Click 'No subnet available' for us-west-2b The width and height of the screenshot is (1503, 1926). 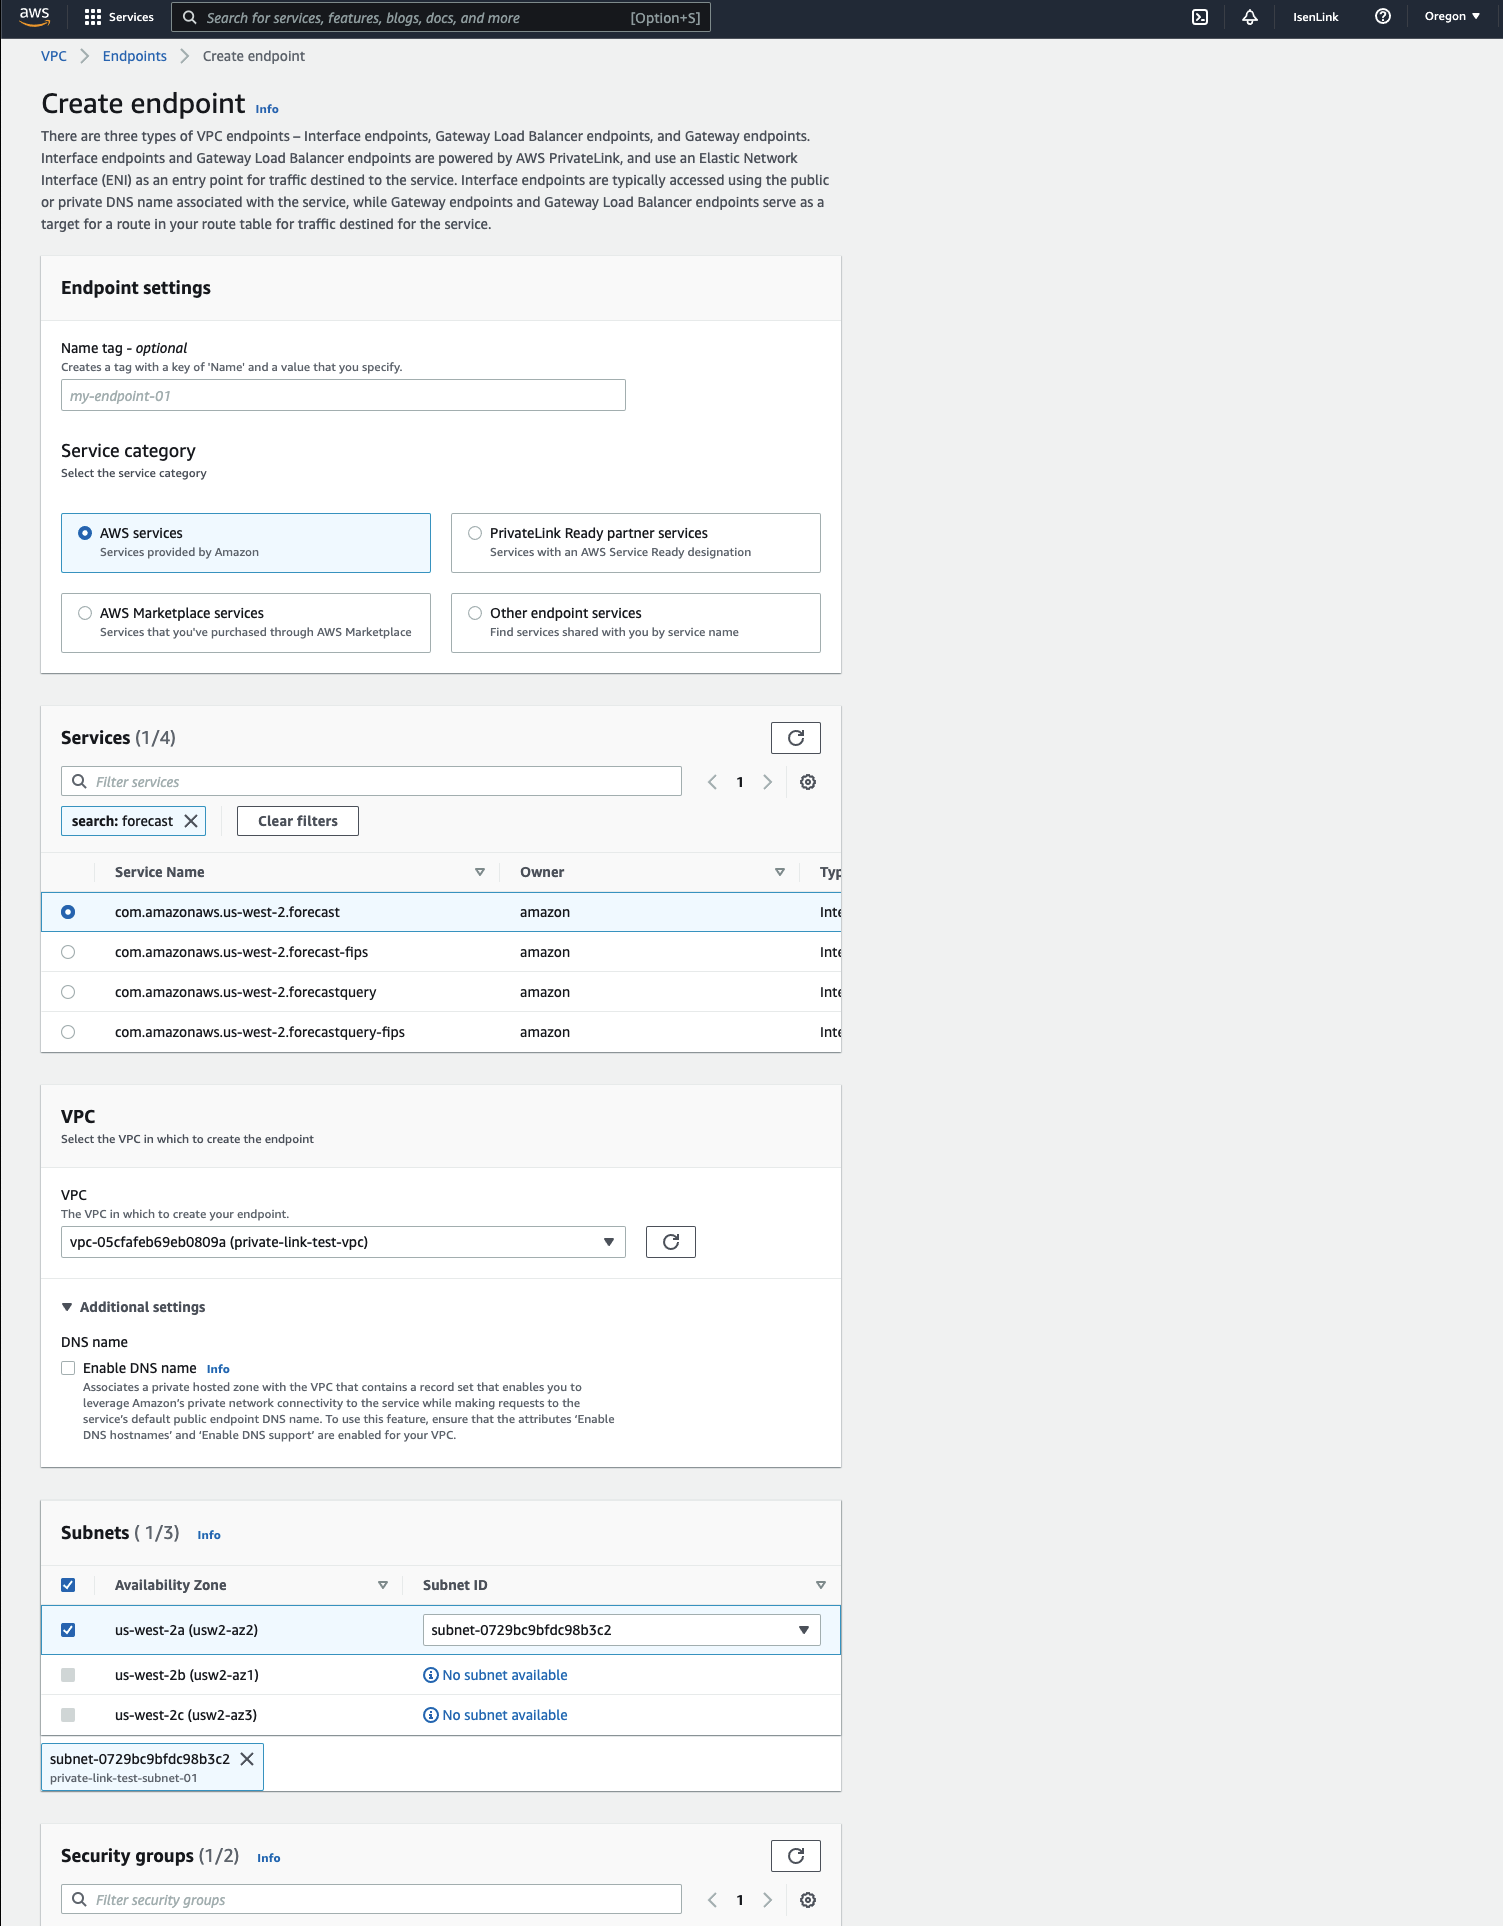coord(505,1675)
